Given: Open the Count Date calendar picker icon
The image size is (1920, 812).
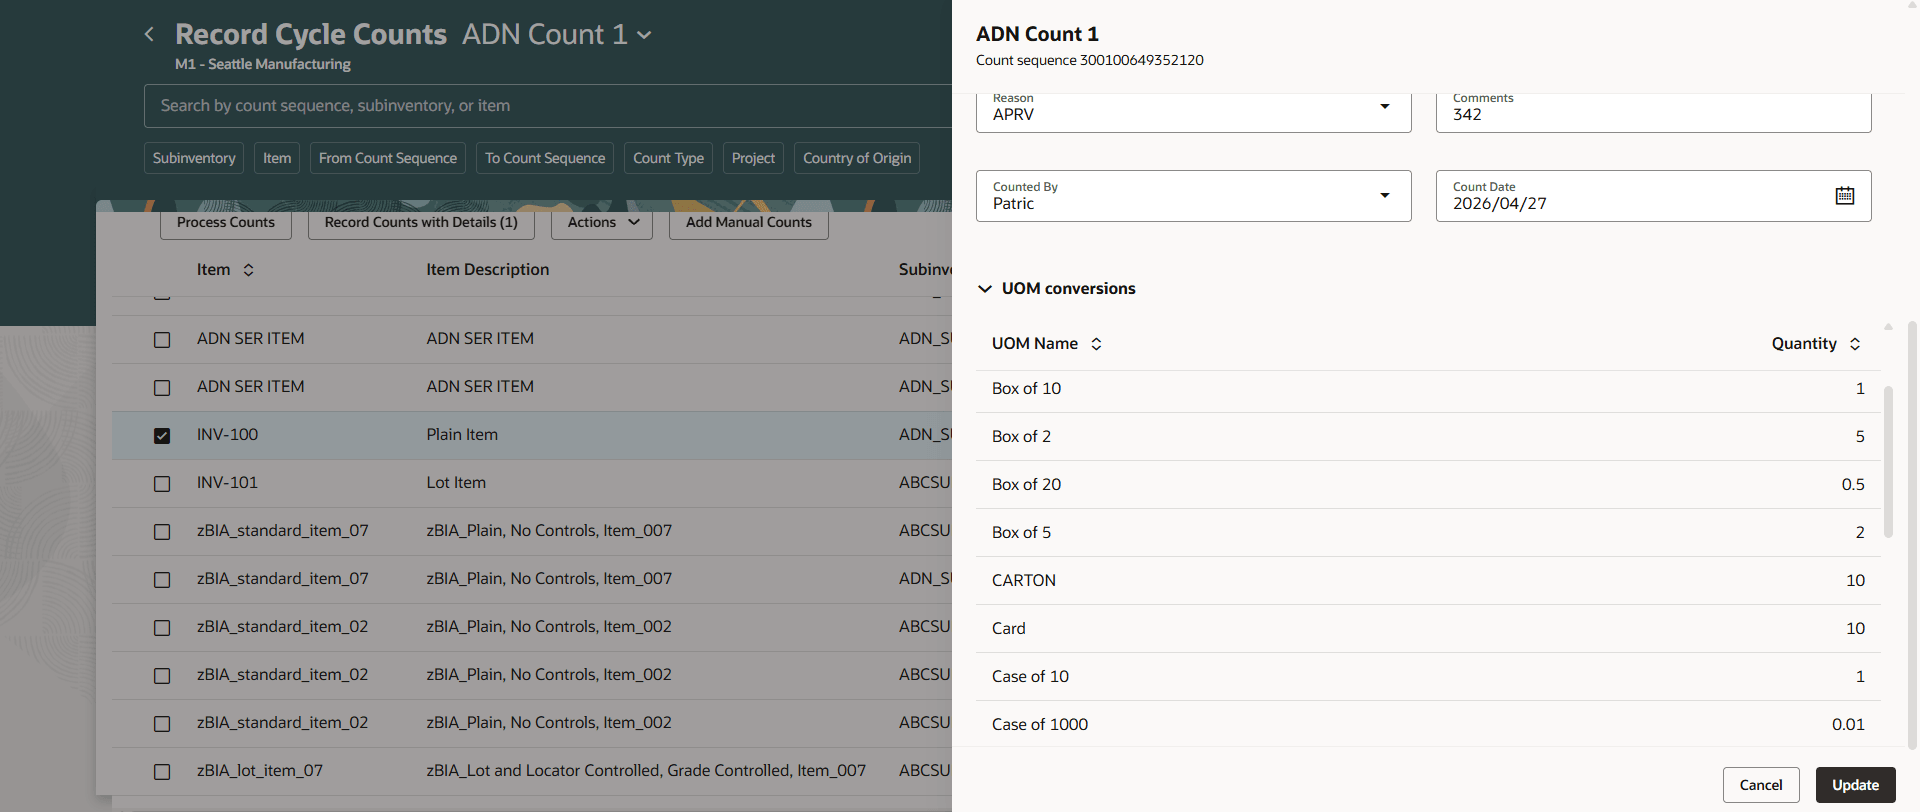Looking at the screenshot, I should [1845, 196].
